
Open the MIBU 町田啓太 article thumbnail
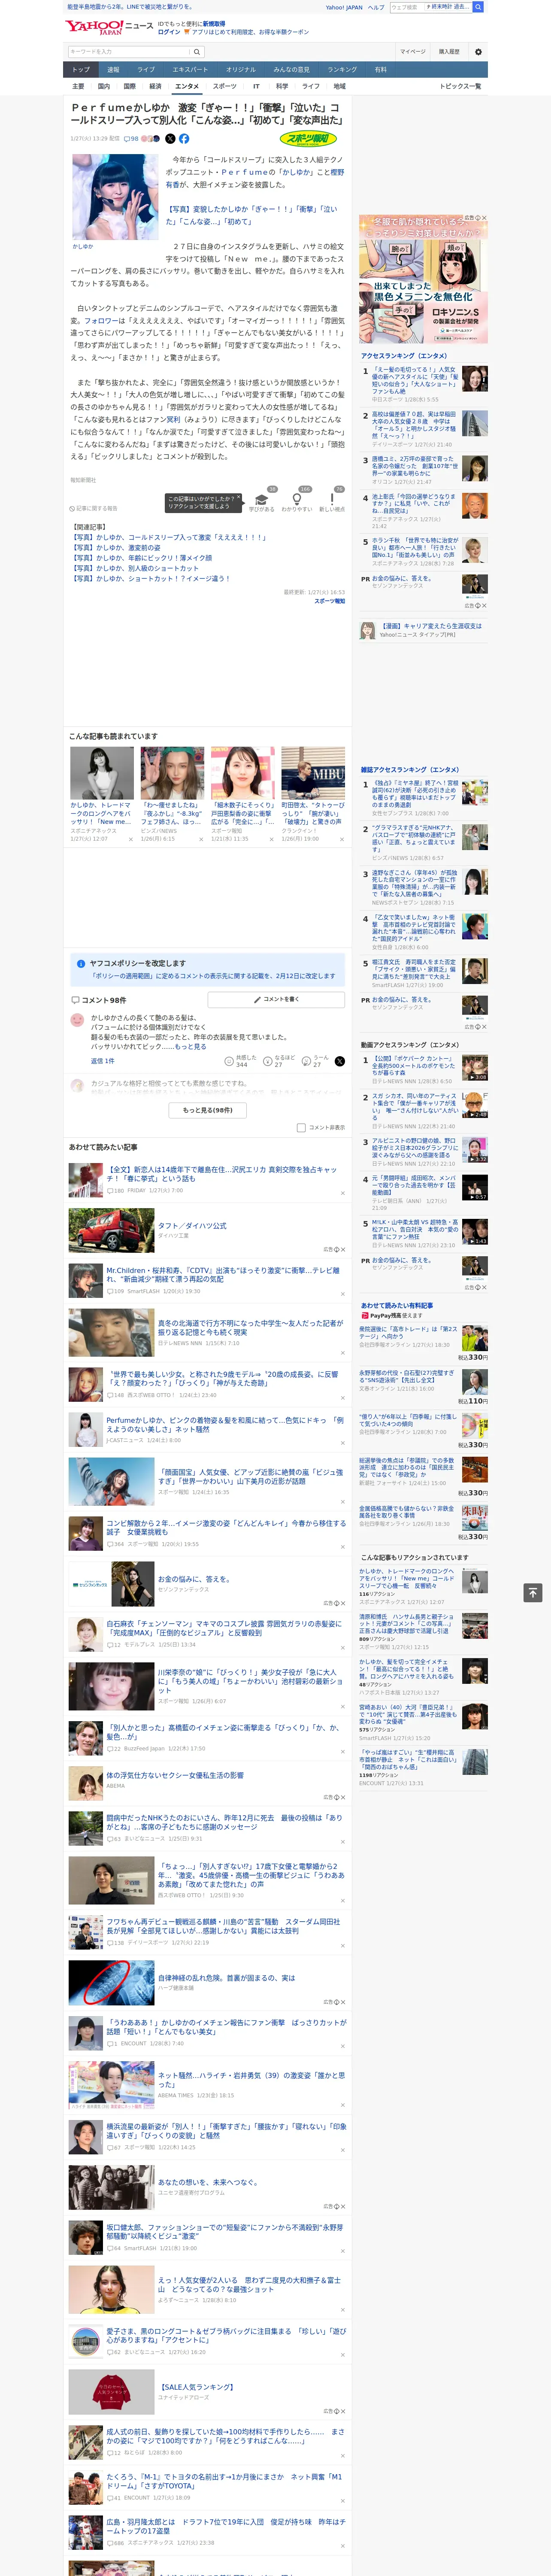pos(313,773)
